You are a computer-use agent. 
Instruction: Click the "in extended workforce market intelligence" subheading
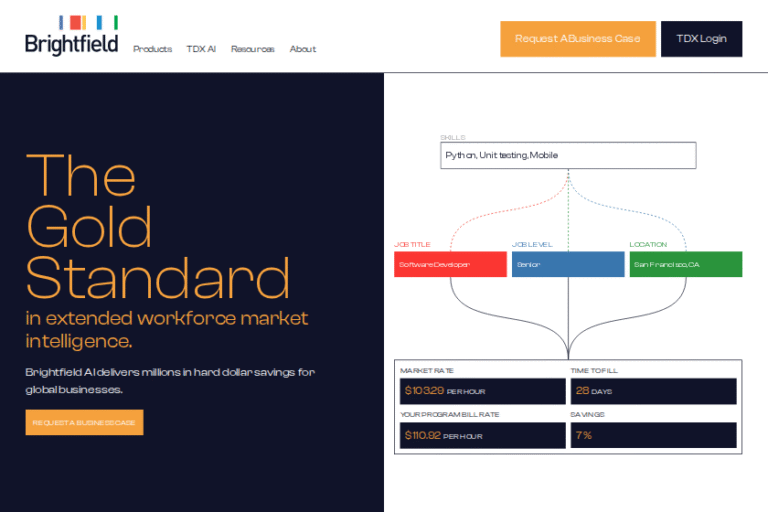(166, 329)
